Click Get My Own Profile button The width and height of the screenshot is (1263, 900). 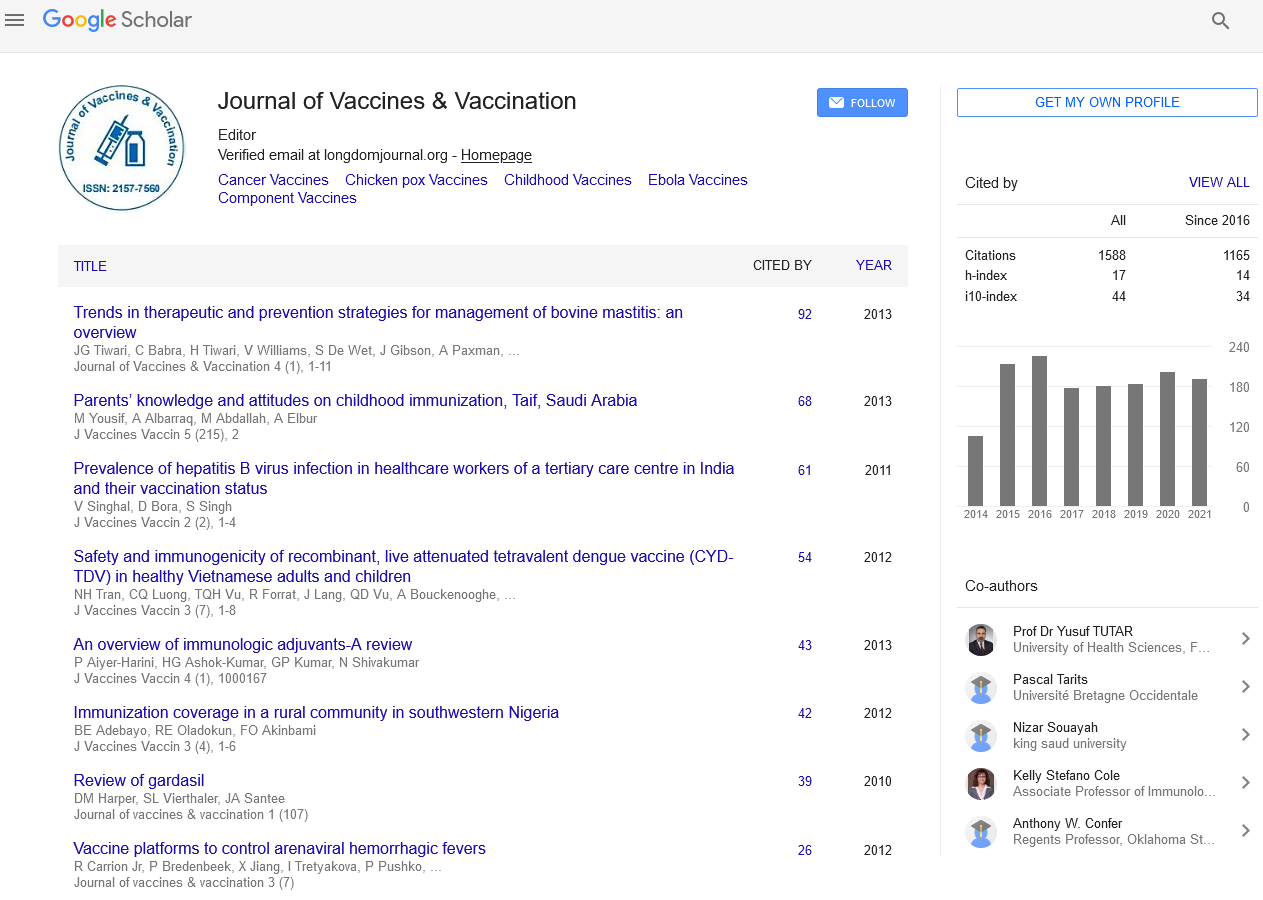[1107, 103]
